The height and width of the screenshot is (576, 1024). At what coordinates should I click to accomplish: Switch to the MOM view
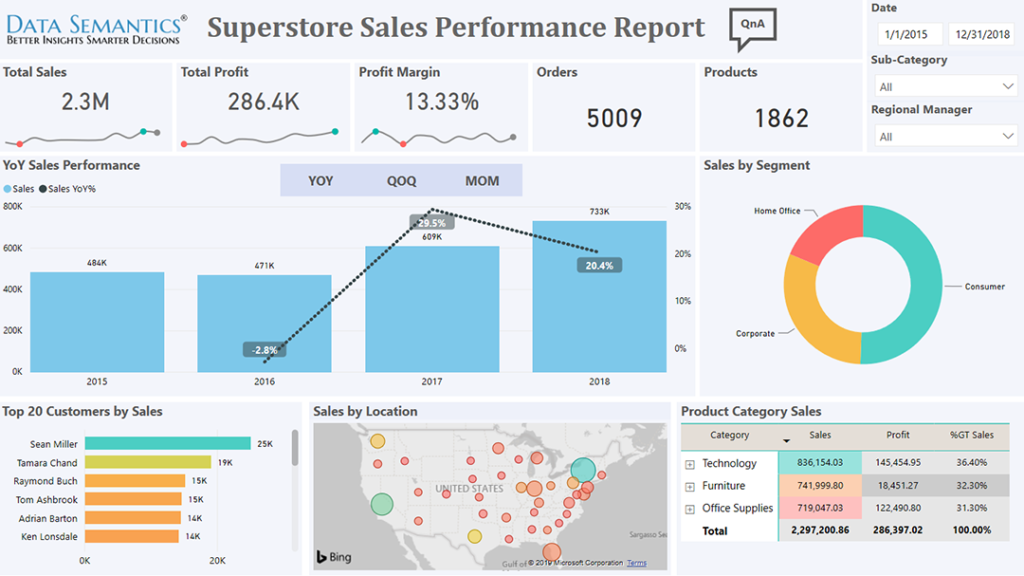pyautogui.click(x=482, y=181)
